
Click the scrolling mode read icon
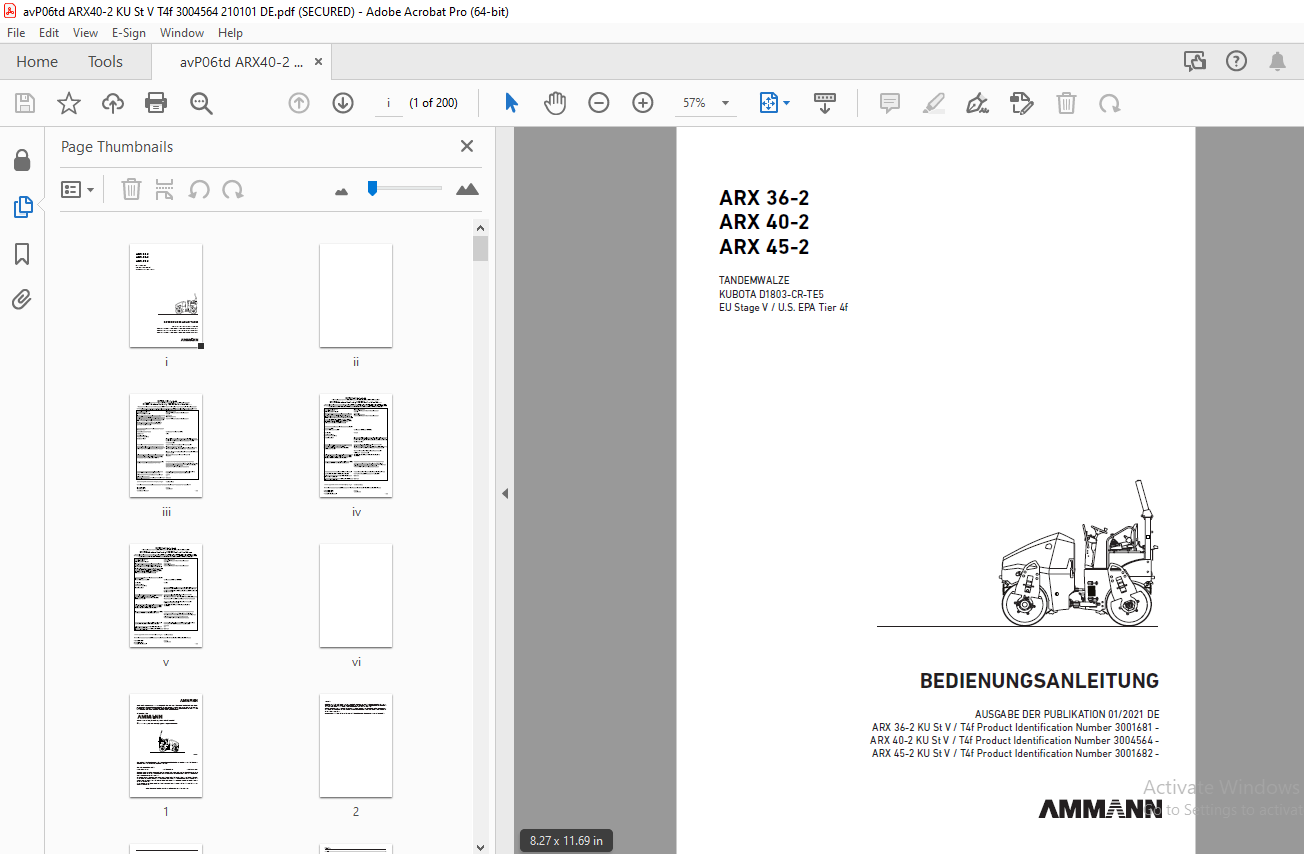tap(825, 103)
